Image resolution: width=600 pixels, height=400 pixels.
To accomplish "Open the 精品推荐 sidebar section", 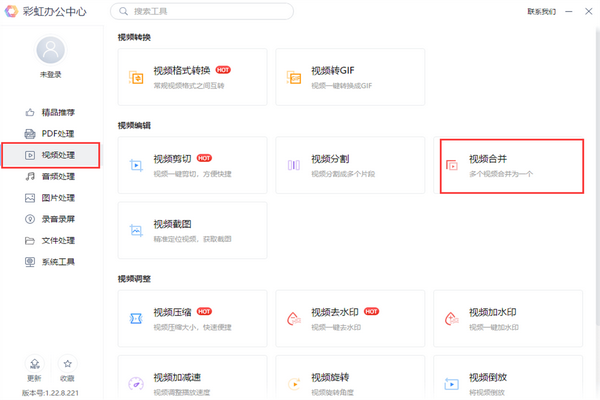I will coord(51,112).
